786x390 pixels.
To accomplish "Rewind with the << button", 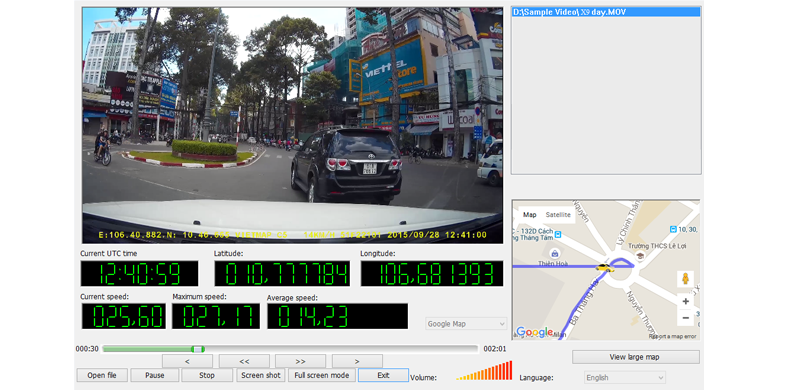I will [x=244, y=361].
